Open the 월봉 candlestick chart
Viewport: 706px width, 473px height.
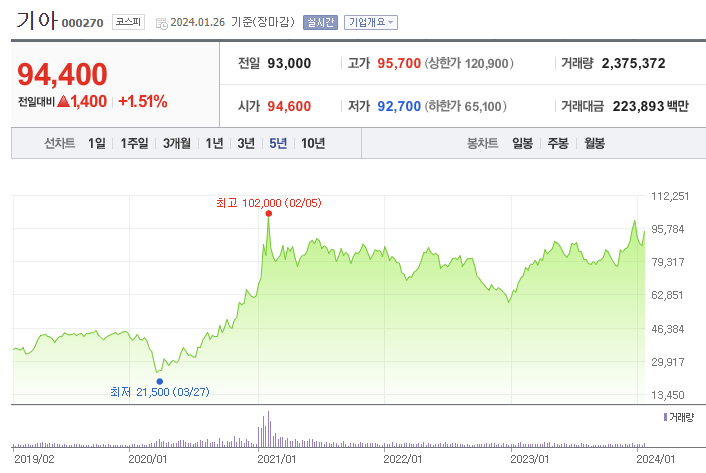tap(594, 143)
